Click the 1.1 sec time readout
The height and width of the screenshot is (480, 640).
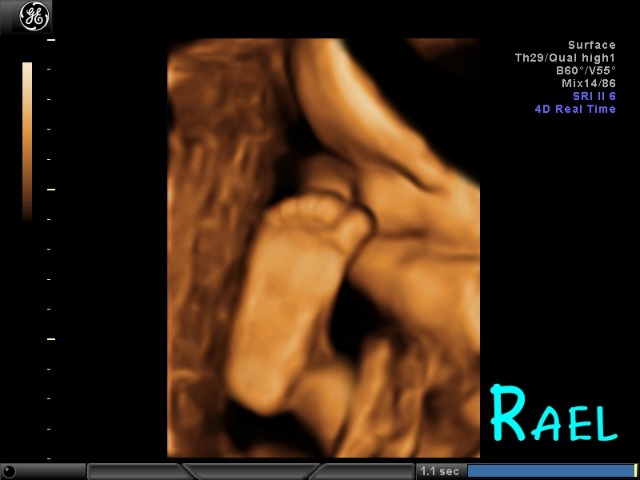click(x=440, y=471)
